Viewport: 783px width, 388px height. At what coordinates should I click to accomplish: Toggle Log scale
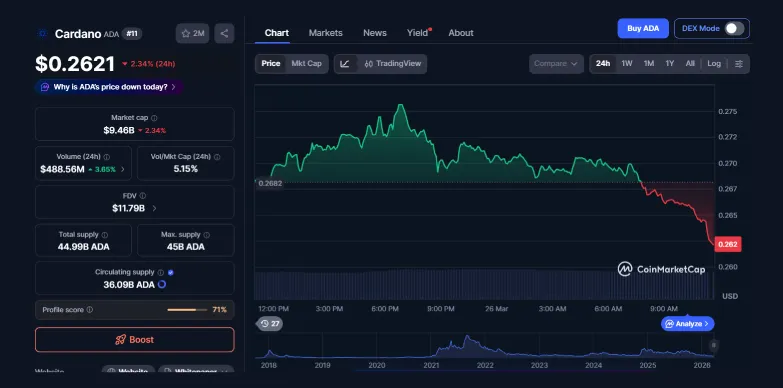[714, 64]
